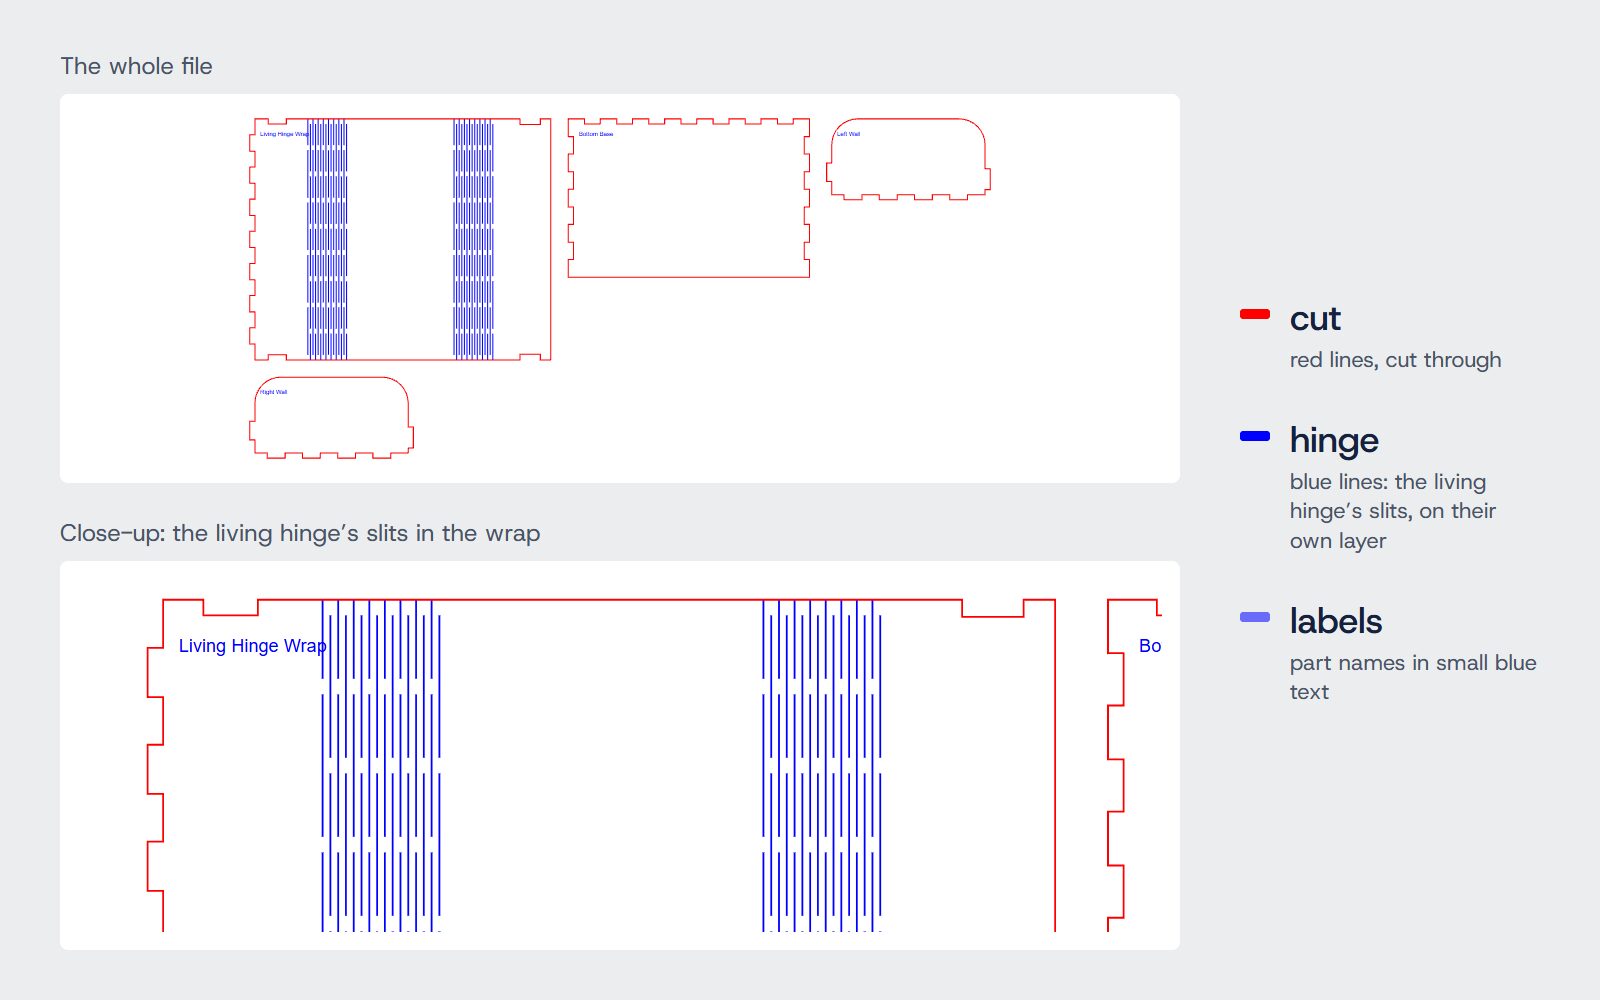The image size is (1600, 1000).
Task: Click the left blue slit group in the close-up
Action: [381, 766]
